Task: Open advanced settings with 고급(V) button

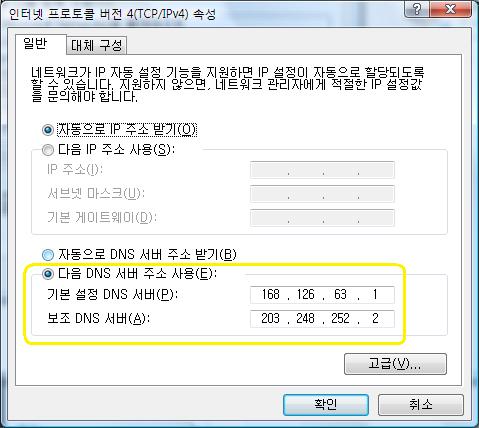Action: coord(395,364)
